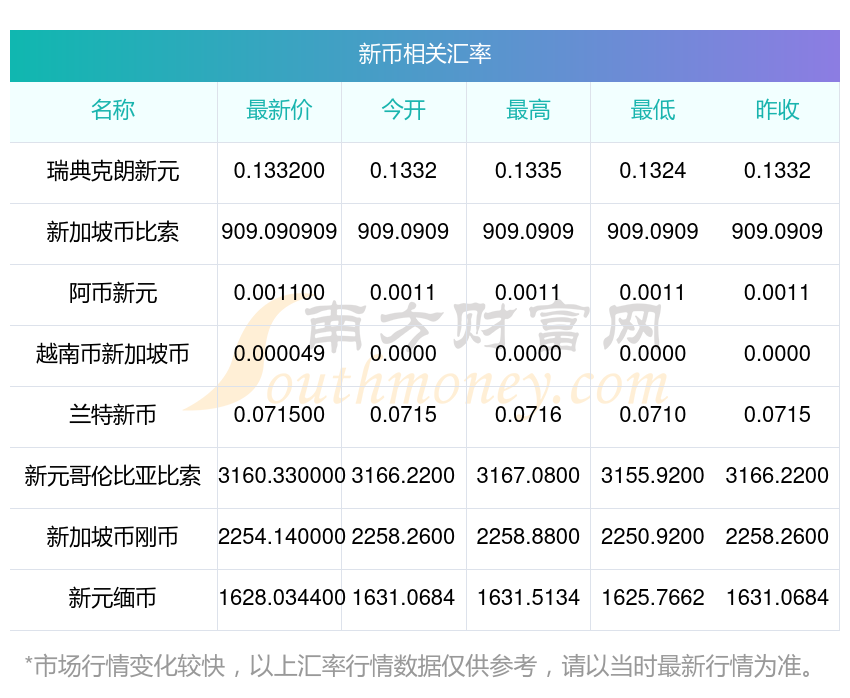
Task: Click 新元缅币 昨收 value 1631.0684
Action: click(x=777, y=598)
